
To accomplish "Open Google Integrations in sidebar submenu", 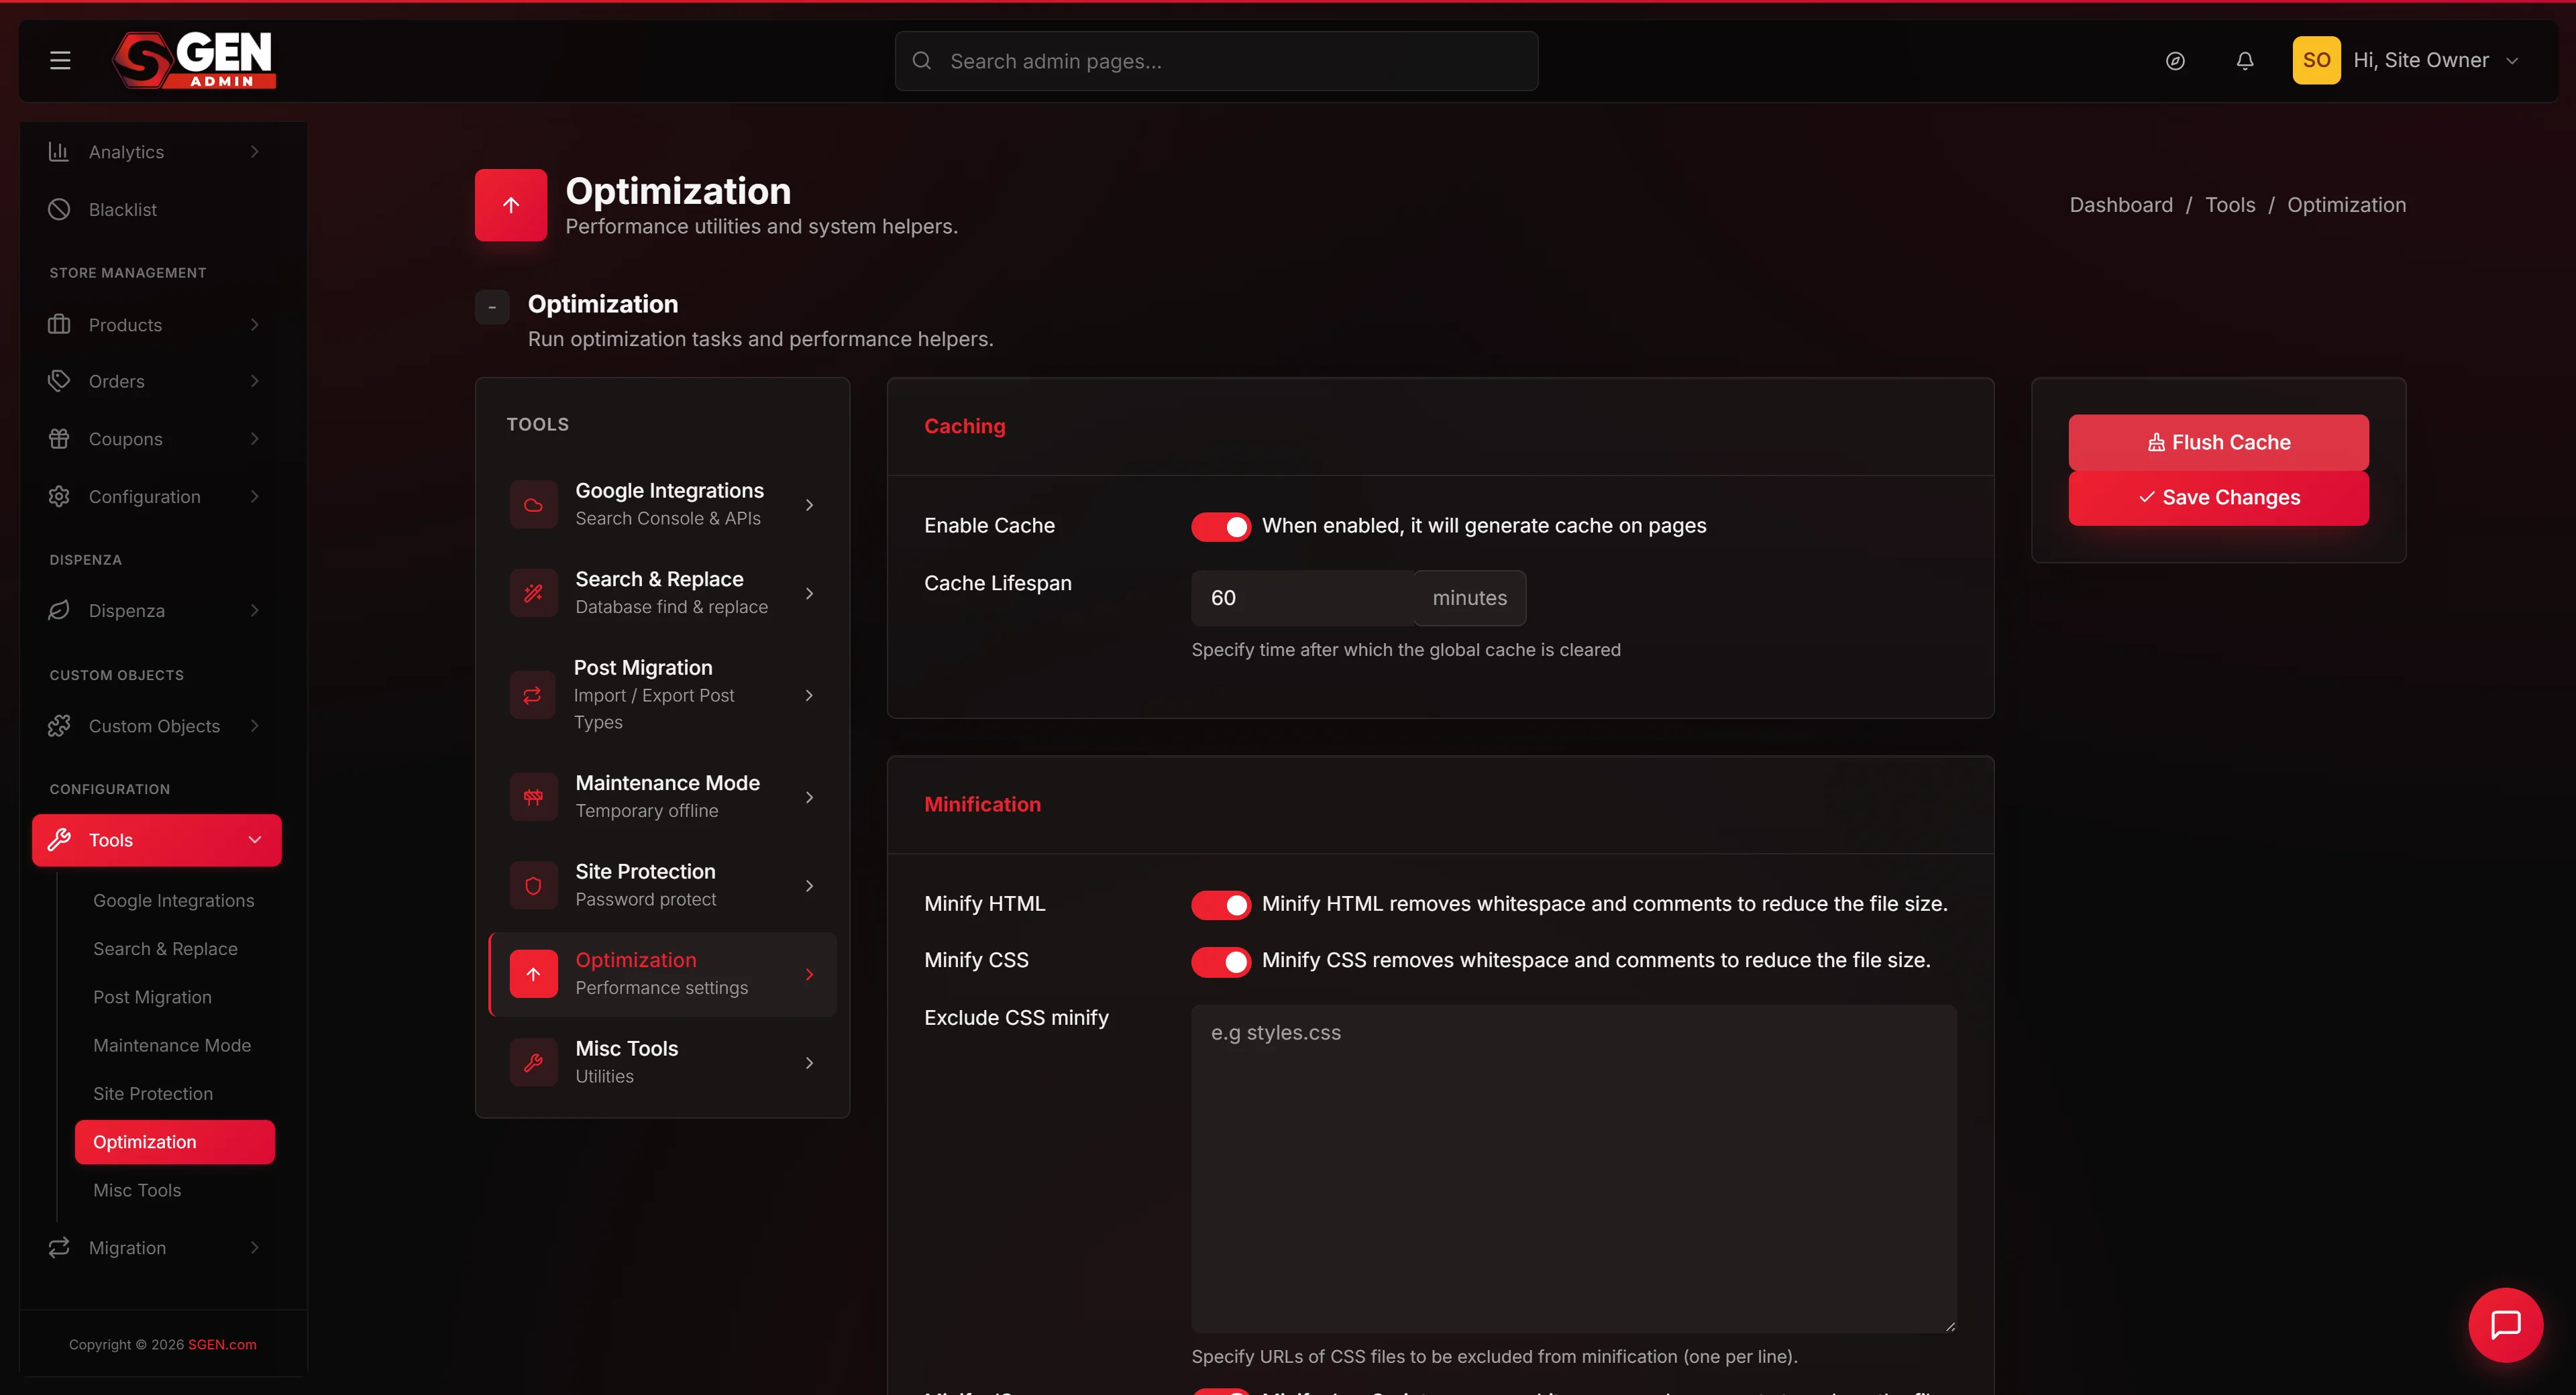I will click(x=174, y=900).
